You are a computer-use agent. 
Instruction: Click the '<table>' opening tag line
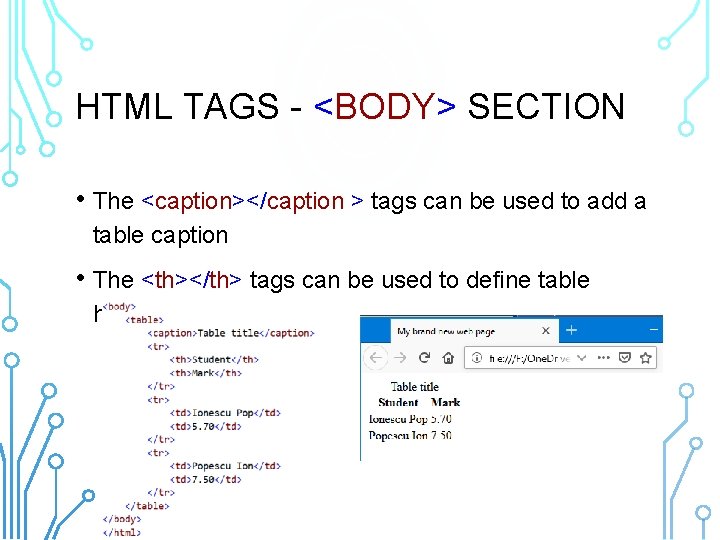(144, 320)
